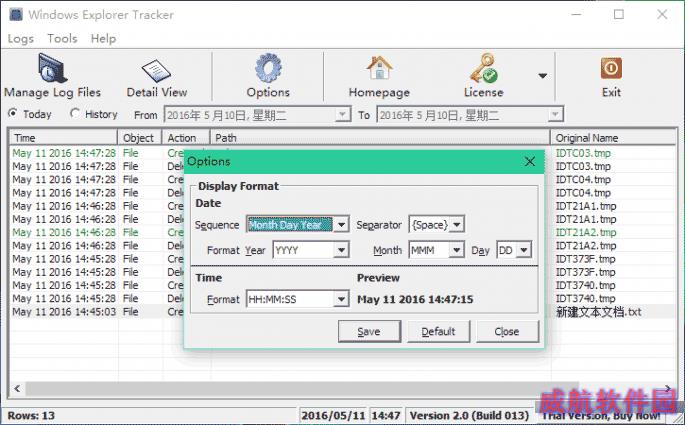Image resolution: width=685 pixels, height=425 pixels.
Task: Expand the Year format dropdown
Action: pos(342,250)
